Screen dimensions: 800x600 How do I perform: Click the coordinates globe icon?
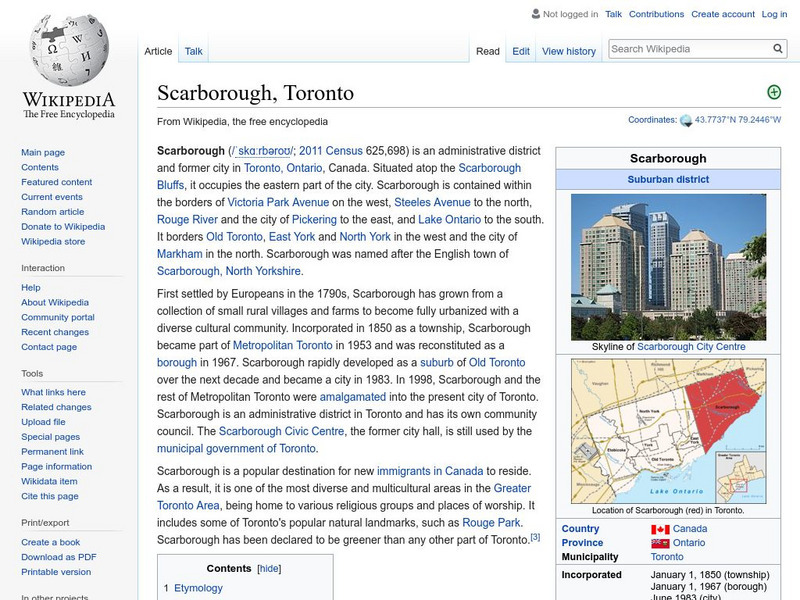coord(686,120)
